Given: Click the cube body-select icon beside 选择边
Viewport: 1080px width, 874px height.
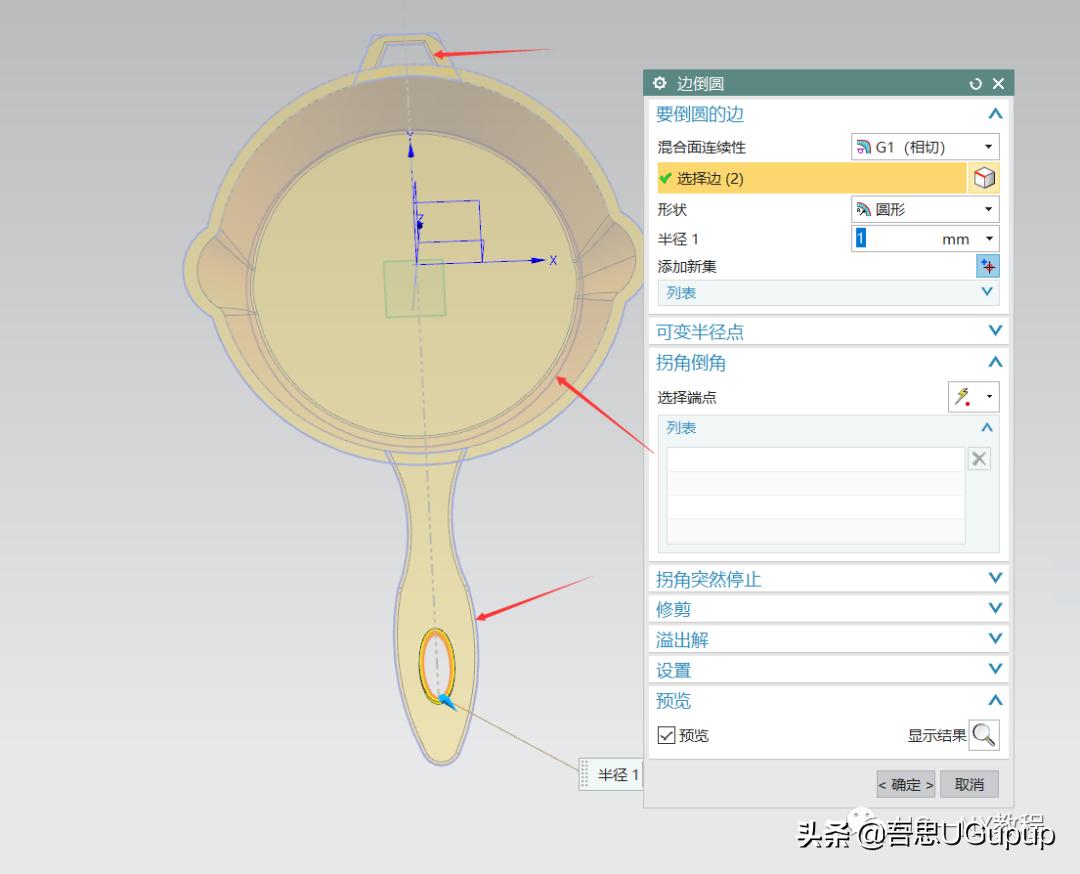Looking at the screenshot, I should point(984,178).
